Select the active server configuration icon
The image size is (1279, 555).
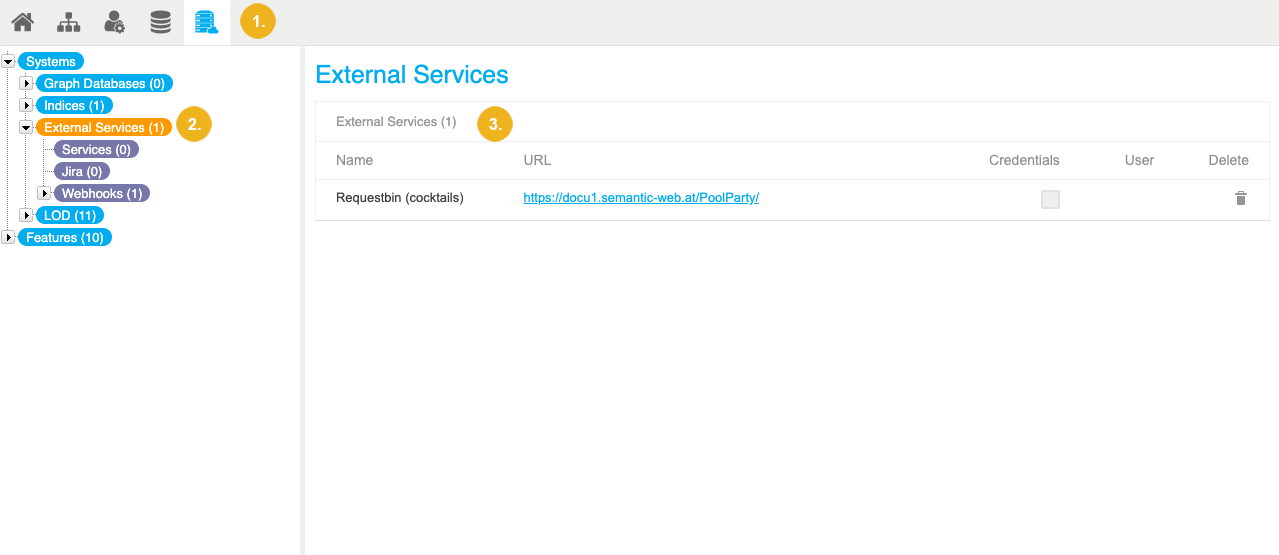207,21
